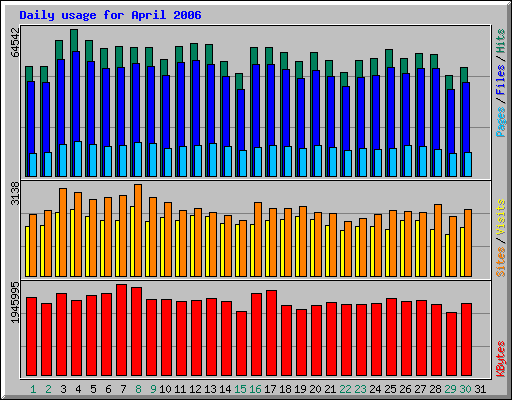The image size is (512, 400).
Task: Select day 22 on the x-axis
Action: (345, 389)
